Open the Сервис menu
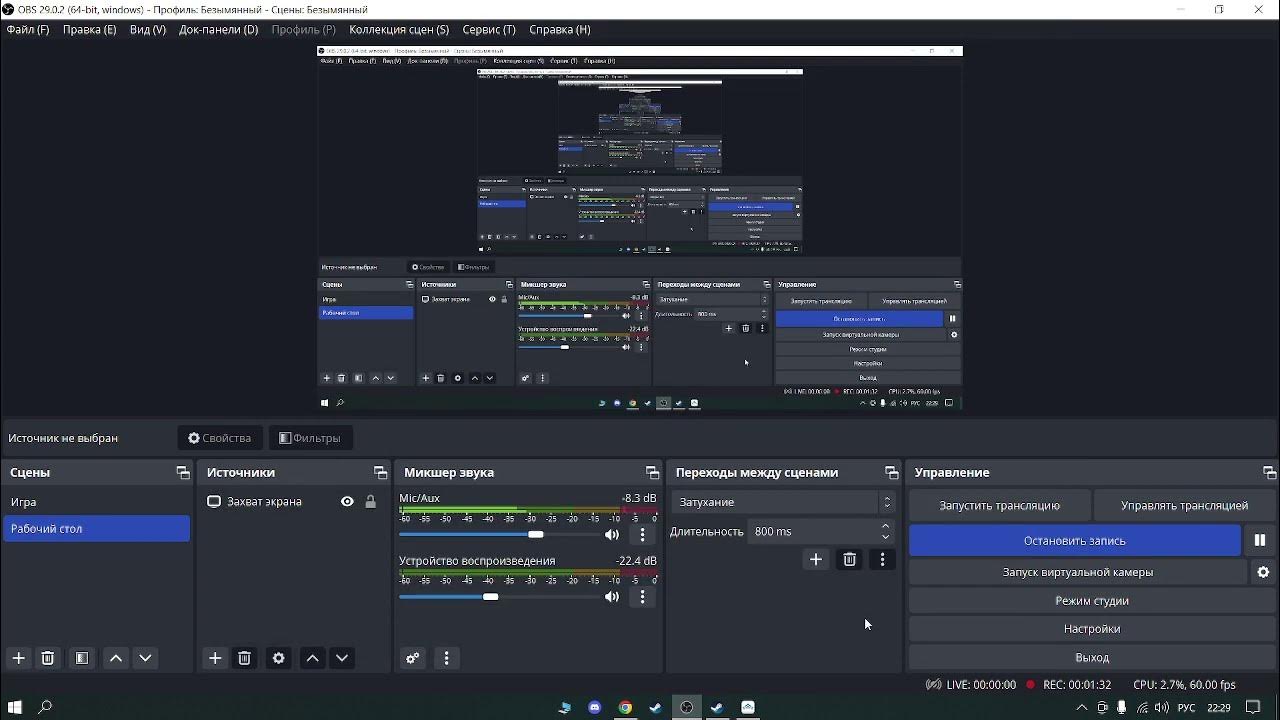This screenshot has height=720, width=1280. pos(489,30)
